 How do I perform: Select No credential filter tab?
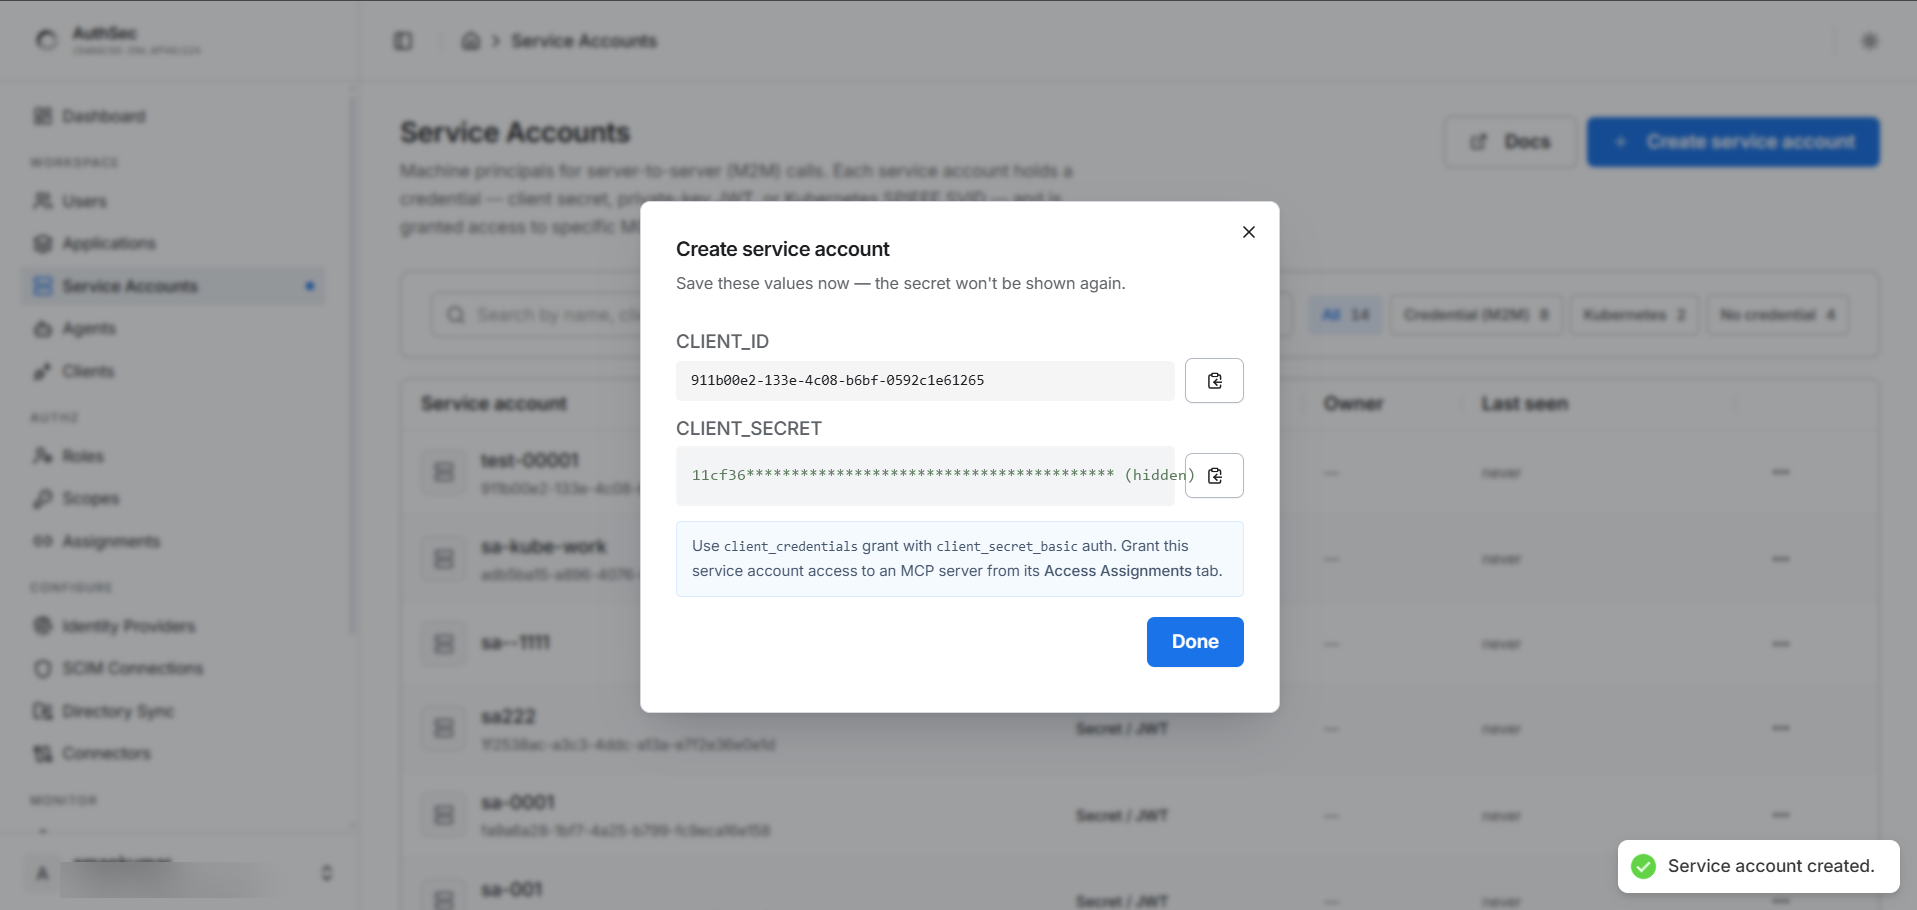(1777, 315)
